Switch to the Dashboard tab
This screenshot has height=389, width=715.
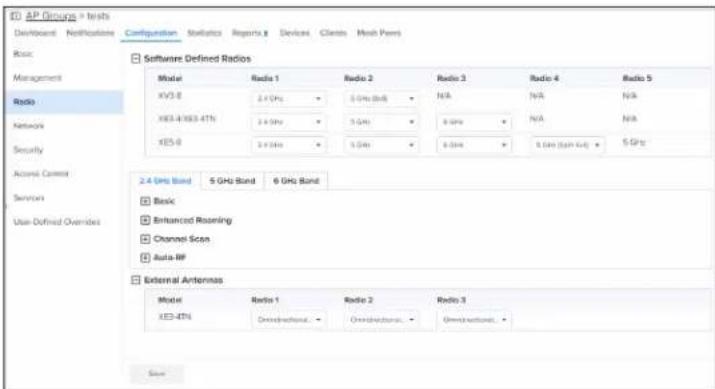[x=35, y=33]
